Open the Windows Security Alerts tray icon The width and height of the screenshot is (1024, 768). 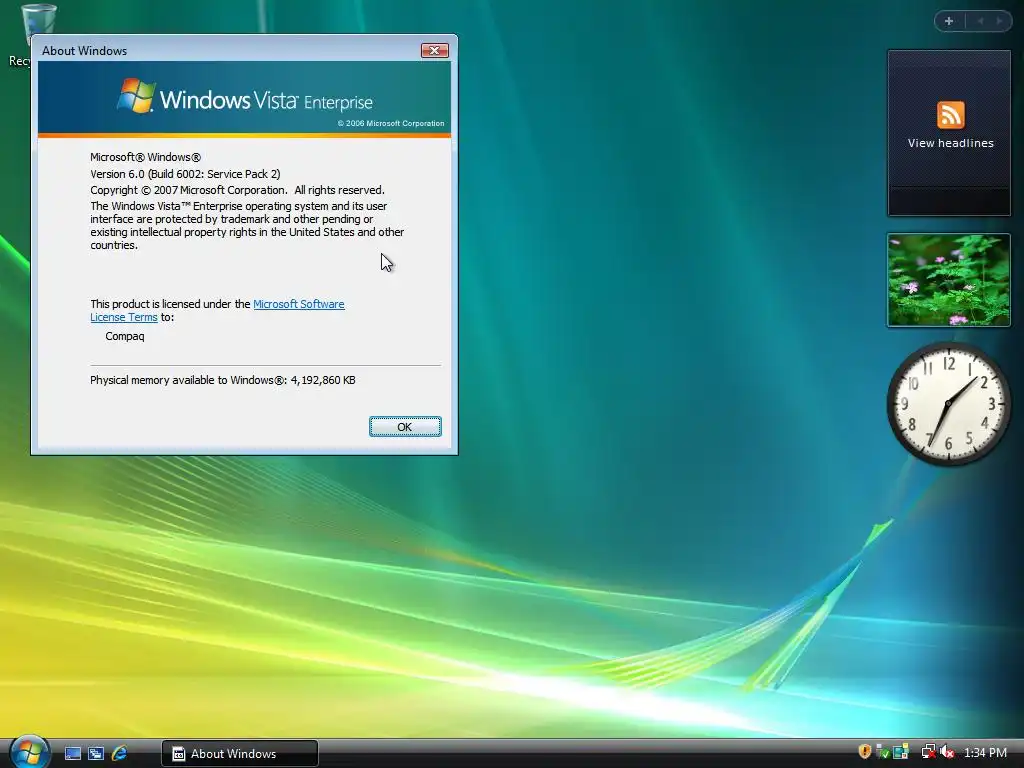tap(864, 752)
